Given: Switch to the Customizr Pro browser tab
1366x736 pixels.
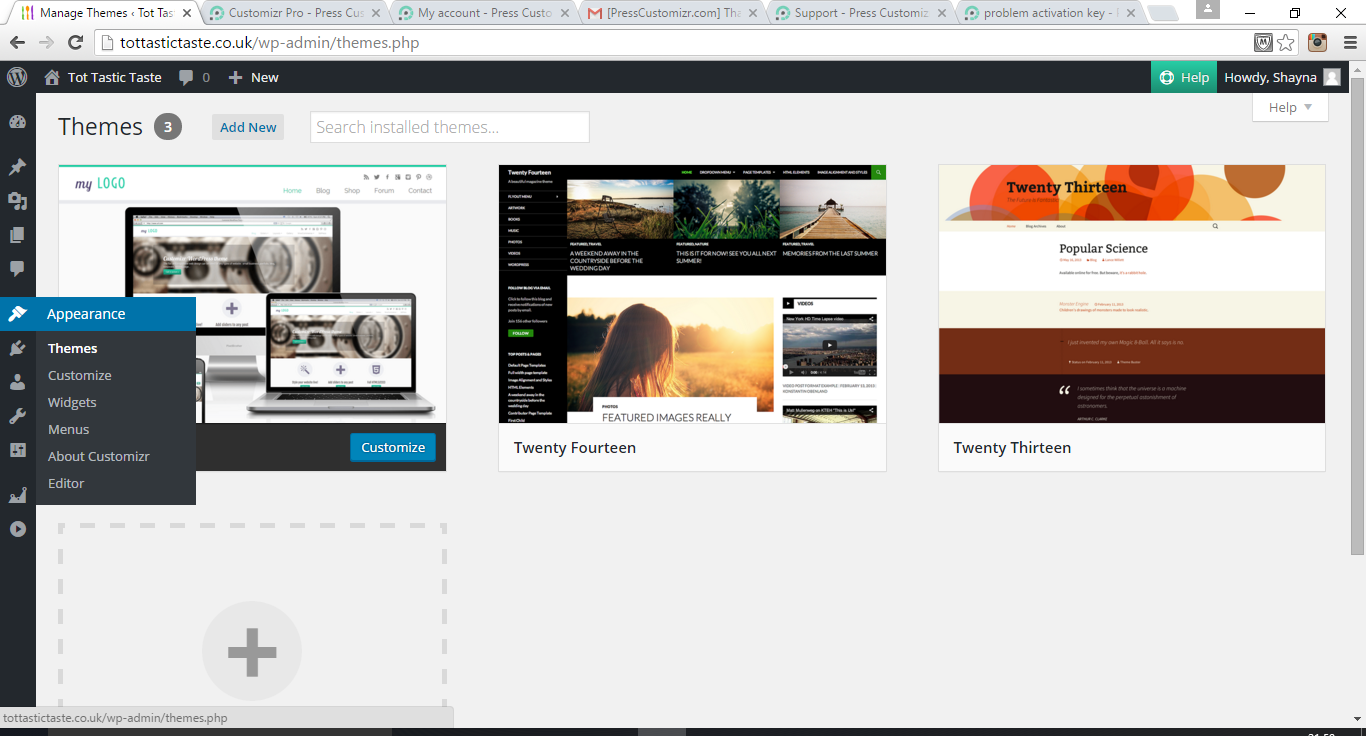Looking at the screenshot, I should click(x=295, y=13).
